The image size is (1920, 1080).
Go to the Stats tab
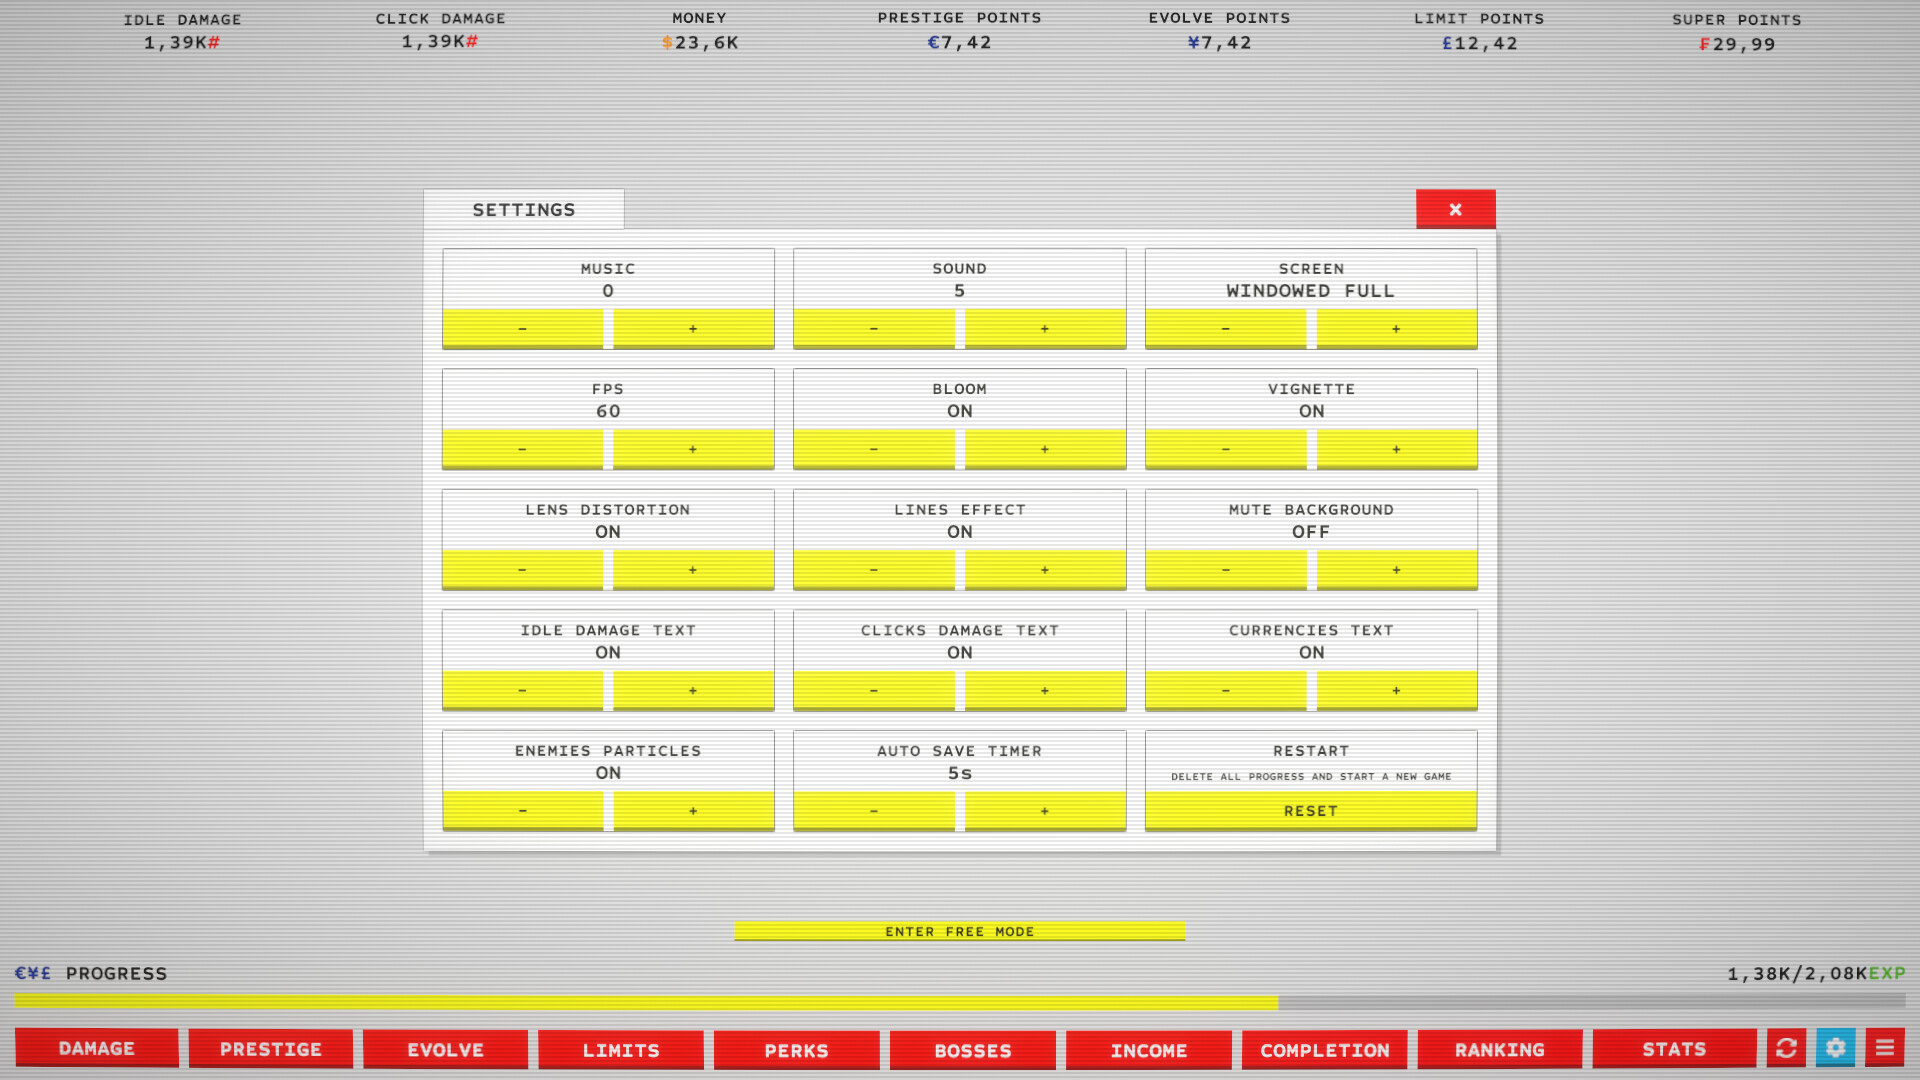(x=1674, y=1049)
